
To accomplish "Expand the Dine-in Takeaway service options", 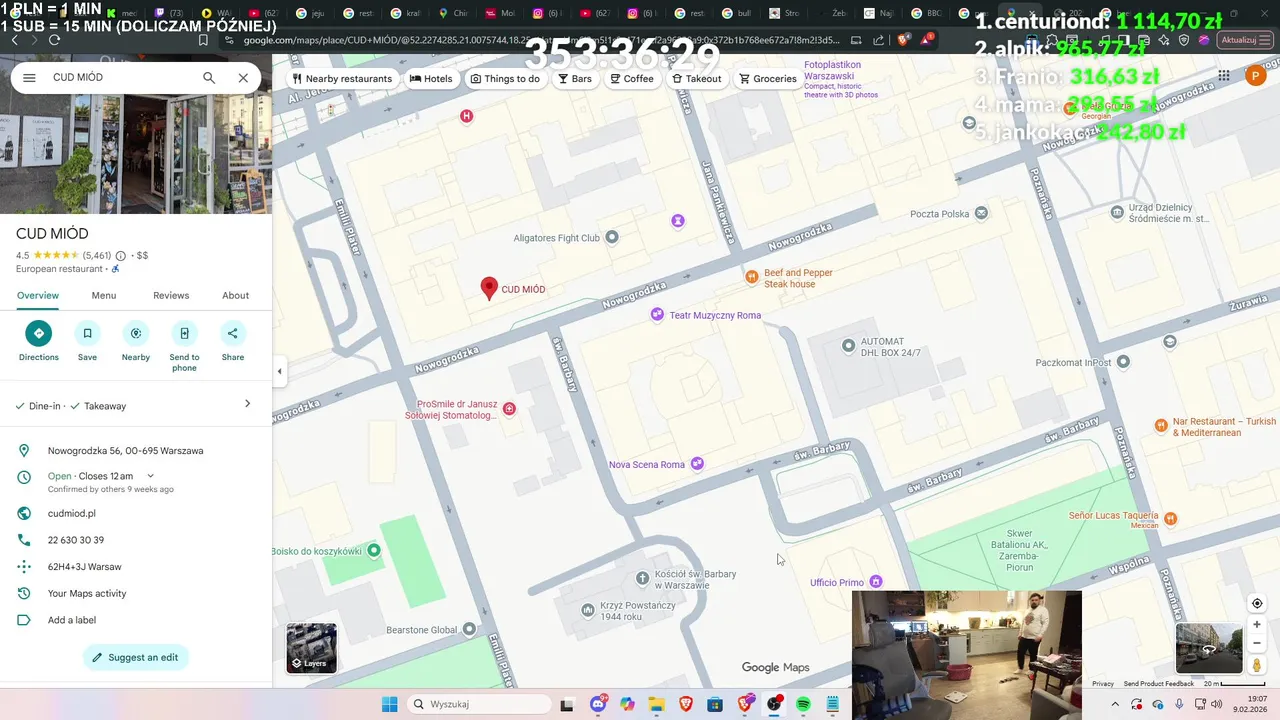I will point(136,405).
